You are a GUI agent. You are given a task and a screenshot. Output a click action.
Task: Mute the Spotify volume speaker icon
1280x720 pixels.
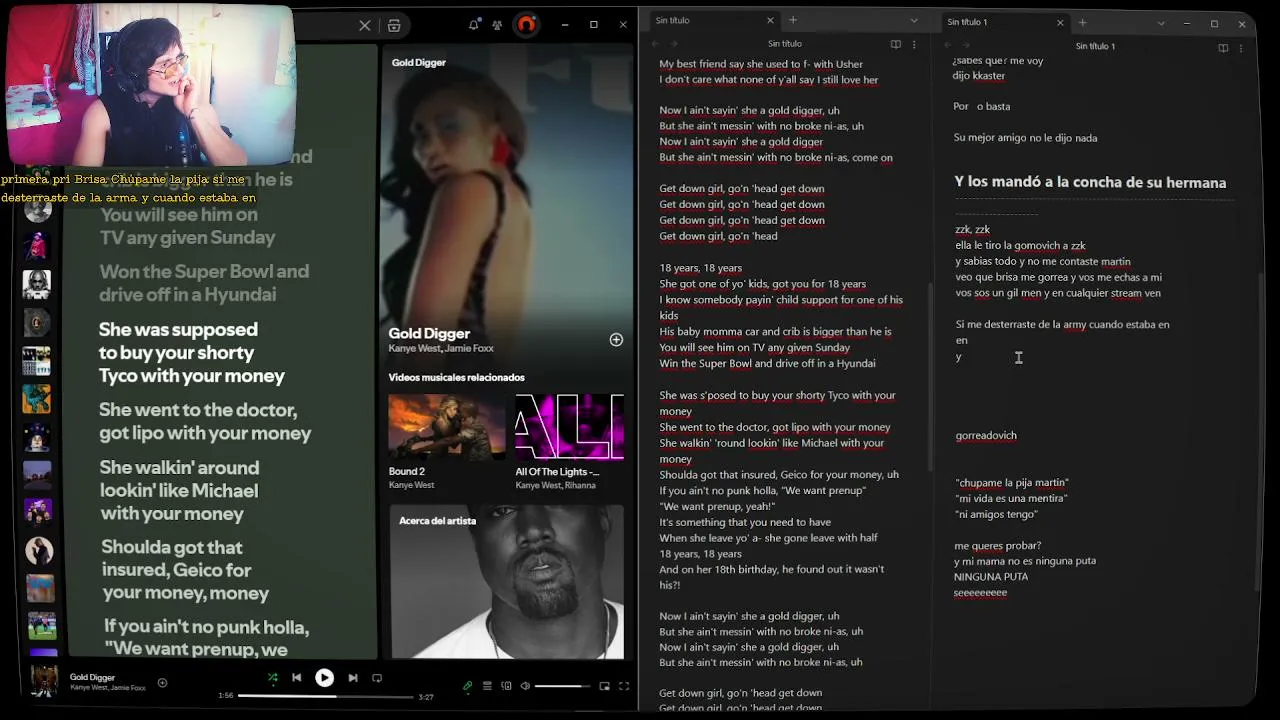[x=525, y=686]
